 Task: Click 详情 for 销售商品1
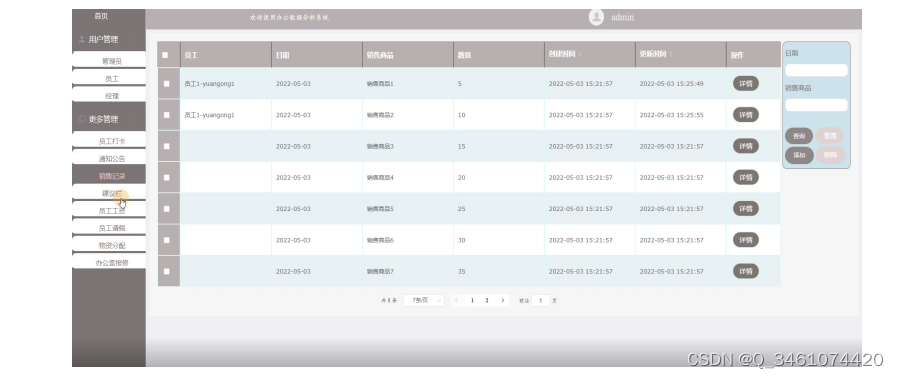click(745, 84)
